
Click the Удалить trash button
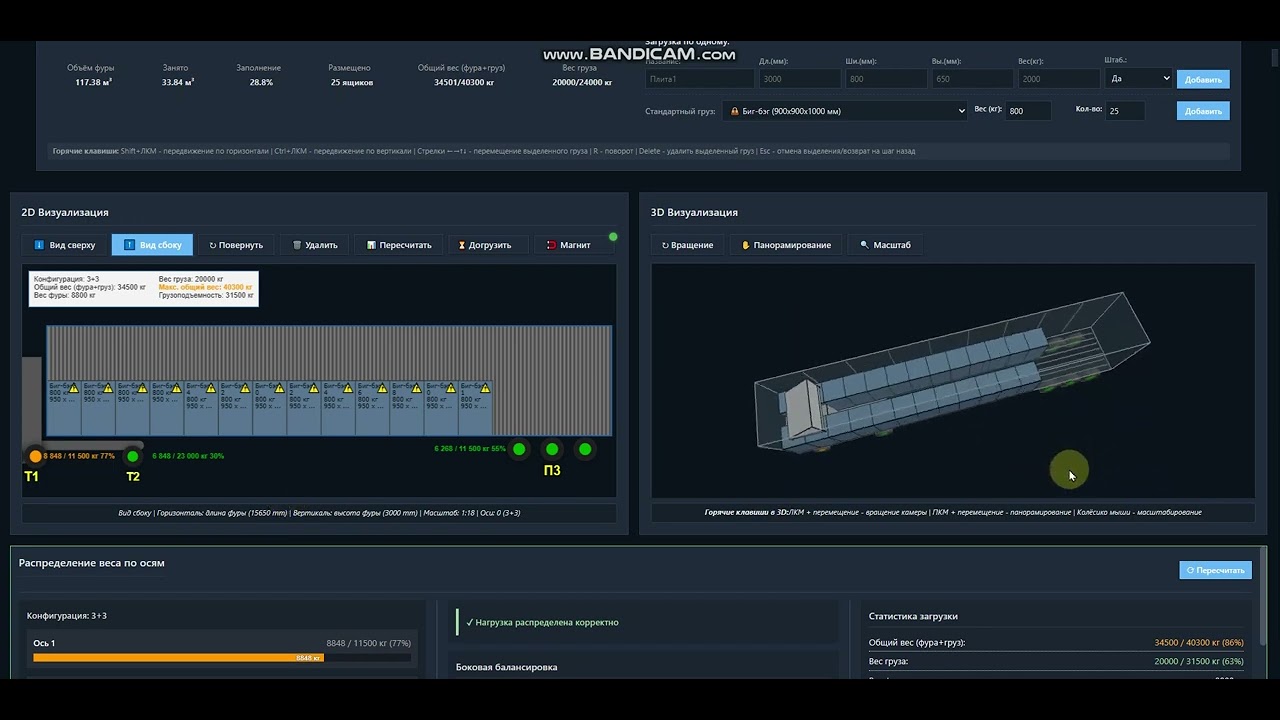click(x=315, y=245)
